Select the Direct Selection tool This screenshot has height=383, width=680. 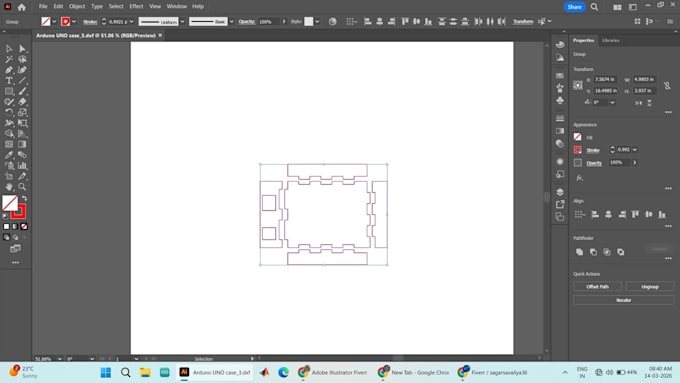pyautogui.click(x=23, y=49)
